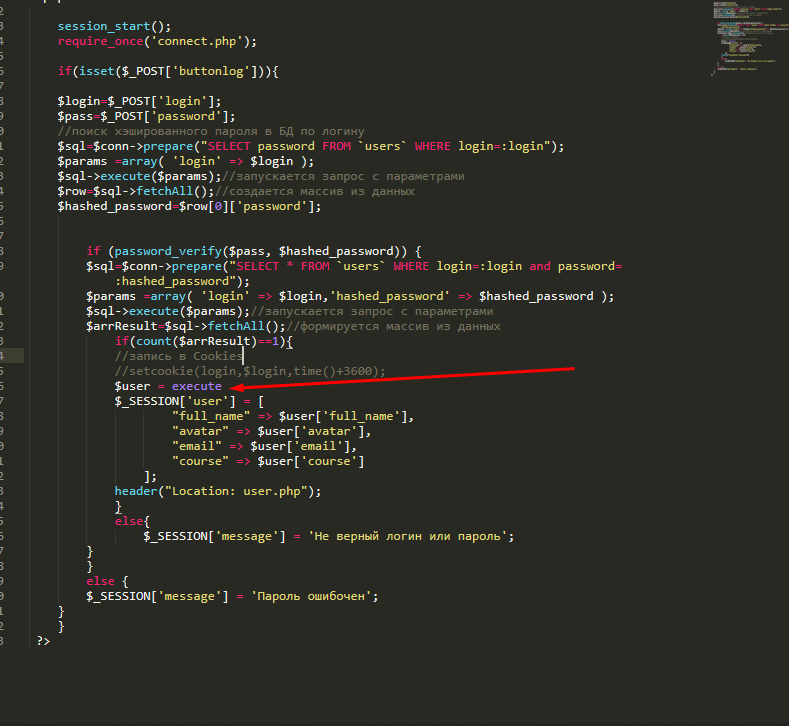Click the "avatar" => $user['avatar'] entry
Viewport: 789px width, 726px height.
(271, 431)
